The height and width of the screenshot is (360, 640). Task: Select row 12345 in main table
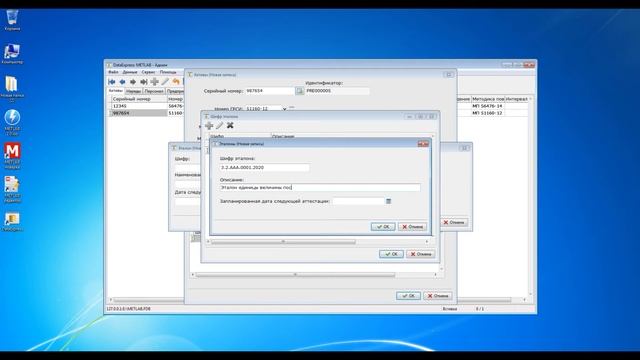click(x=138, y=106)
